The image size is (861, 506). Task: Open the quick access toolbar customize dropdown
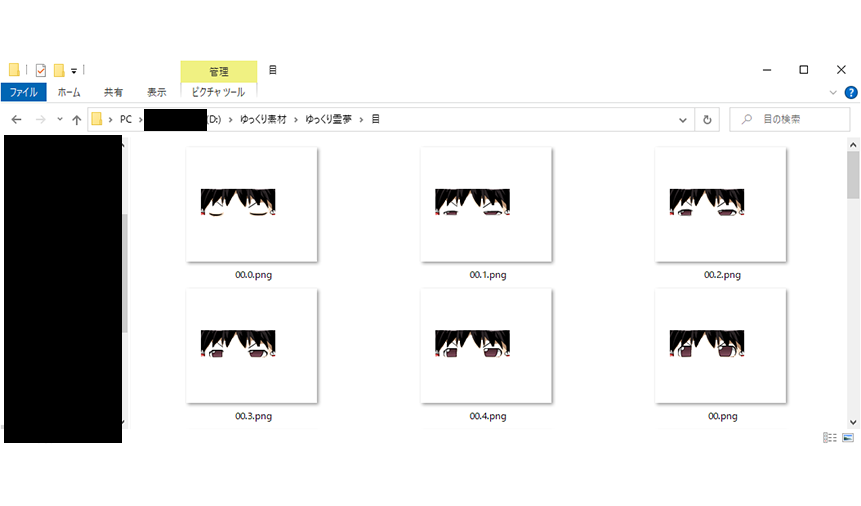click(74, 71)
